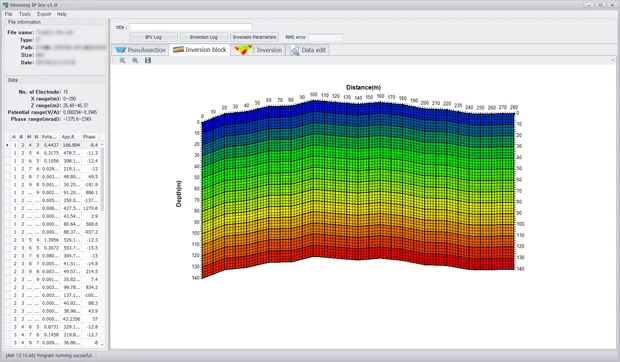Select the cell with potential 1.3956
620x362 pixels.
[50, 240]
